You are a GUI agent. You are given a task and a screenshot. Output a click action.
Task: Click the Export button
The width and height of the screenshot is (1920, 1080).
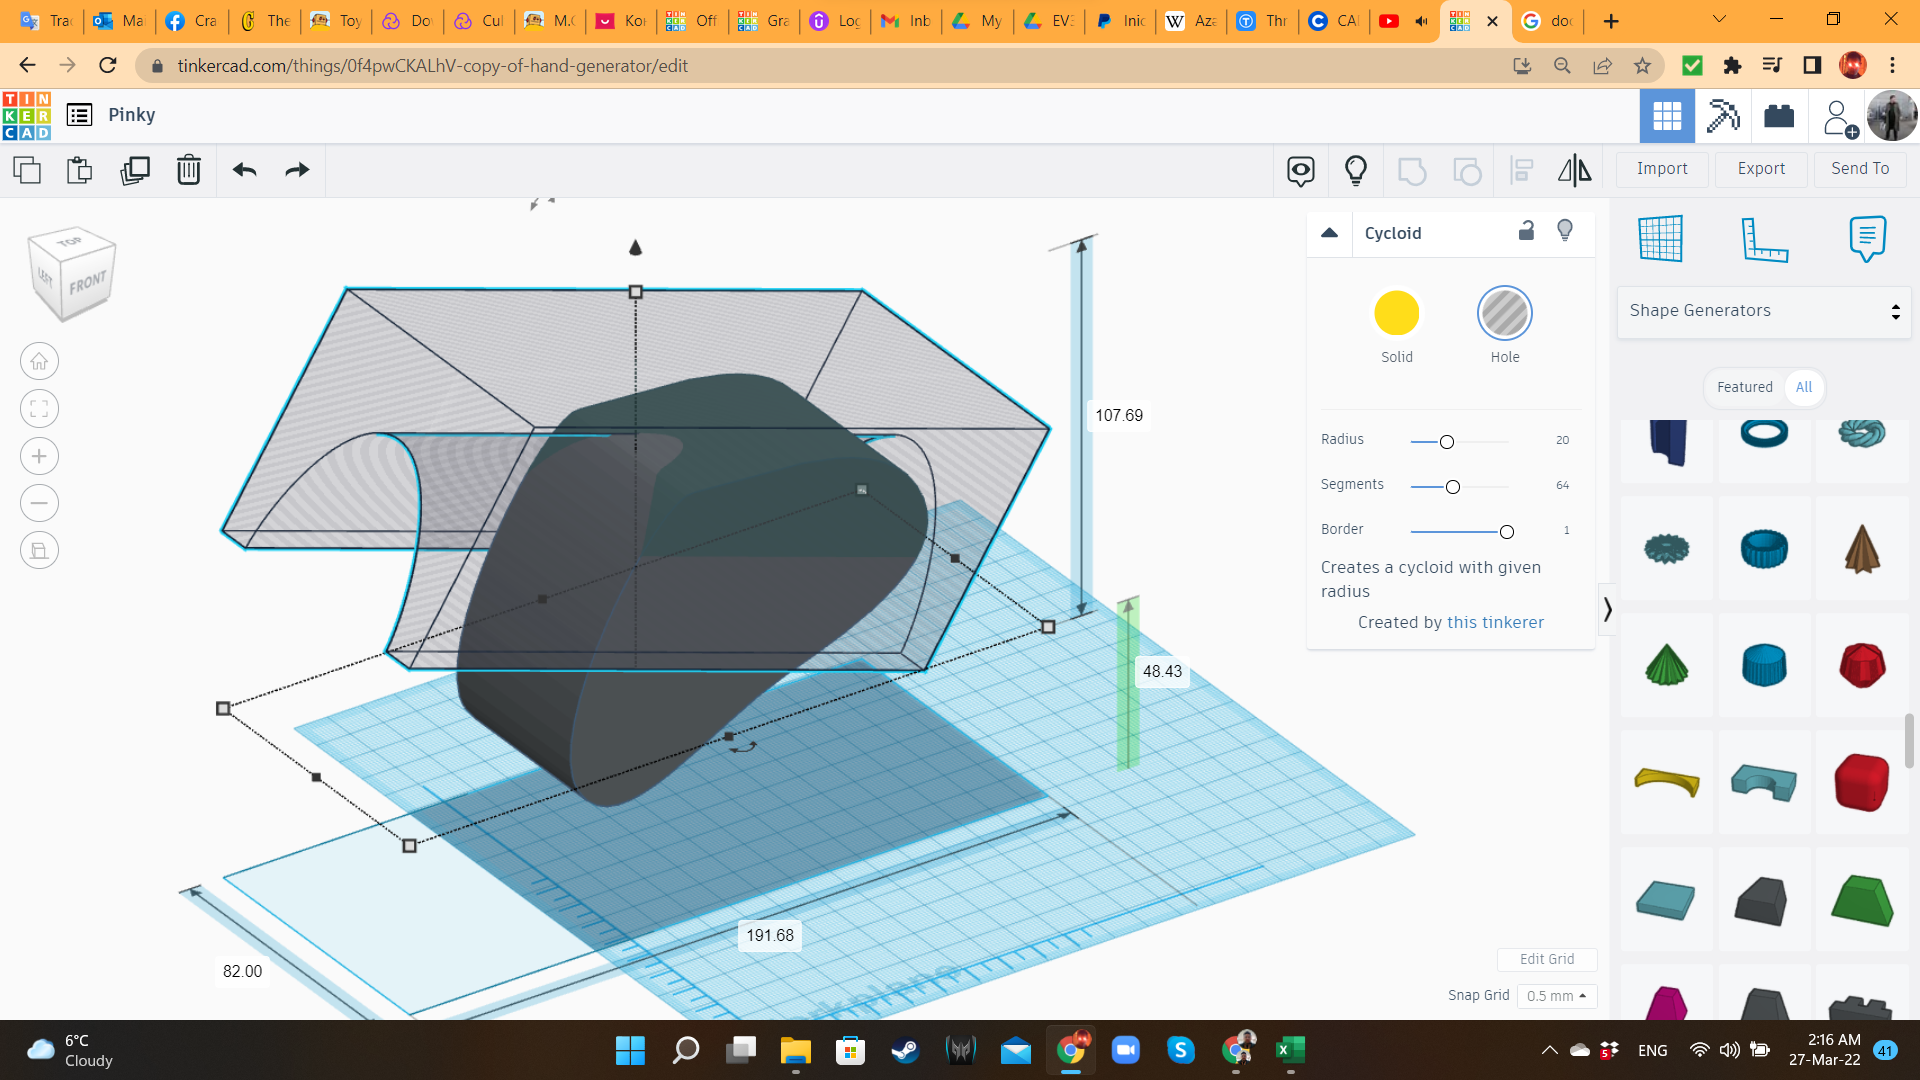[1761, 169]
